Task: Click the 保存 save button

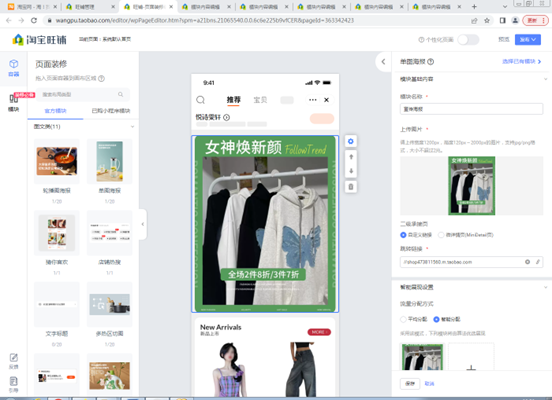Action: (x=410, y=383)
